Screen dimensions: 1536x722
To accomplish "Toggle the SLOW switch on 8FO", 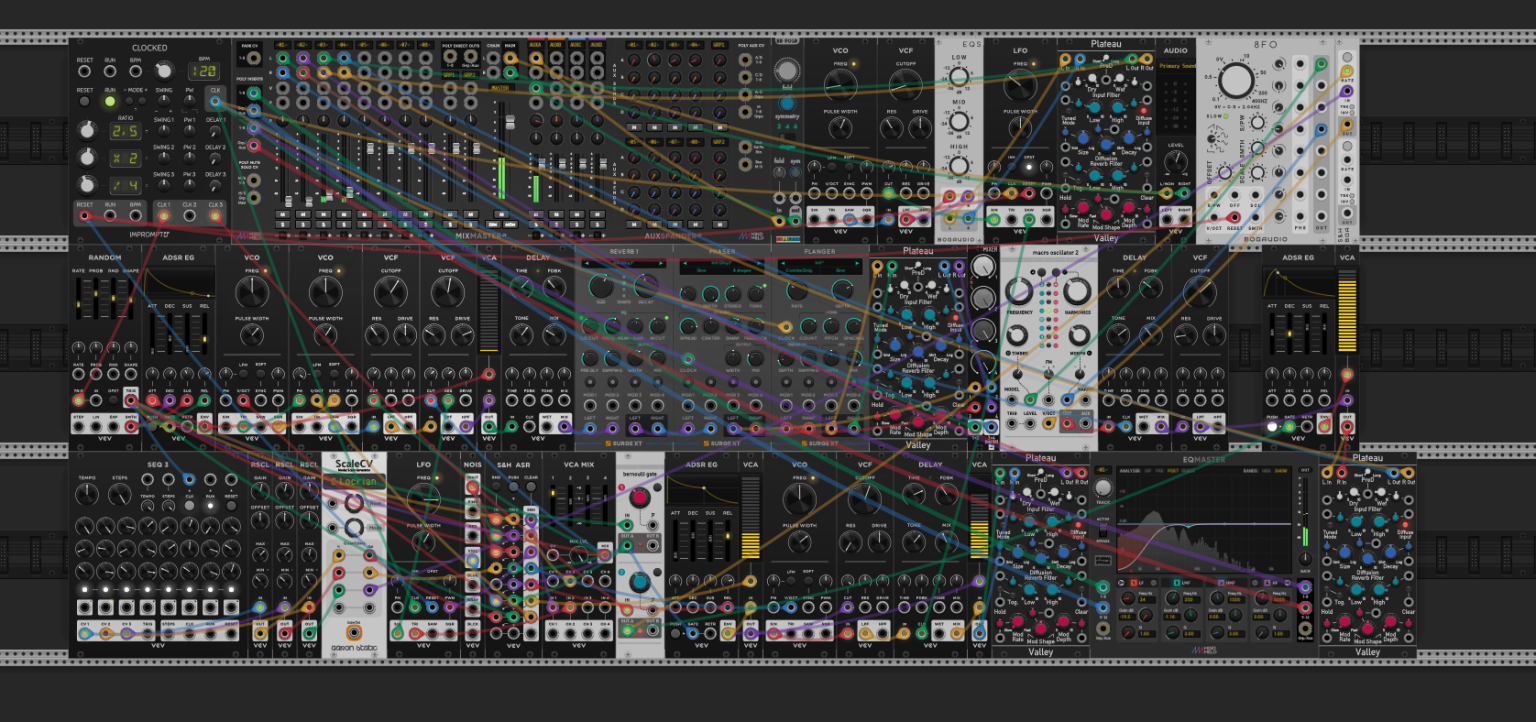I will tap(1226, 116).
